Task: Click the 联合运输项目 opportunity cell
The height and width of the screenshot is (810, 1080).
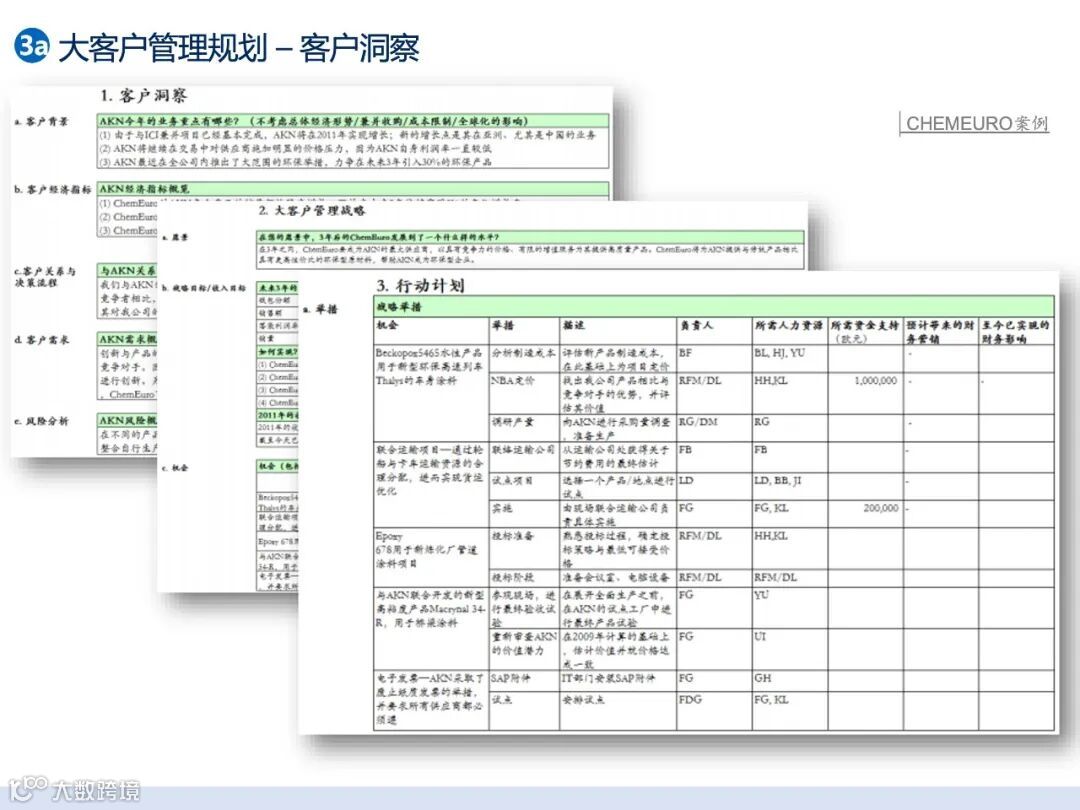Action: 431,485
